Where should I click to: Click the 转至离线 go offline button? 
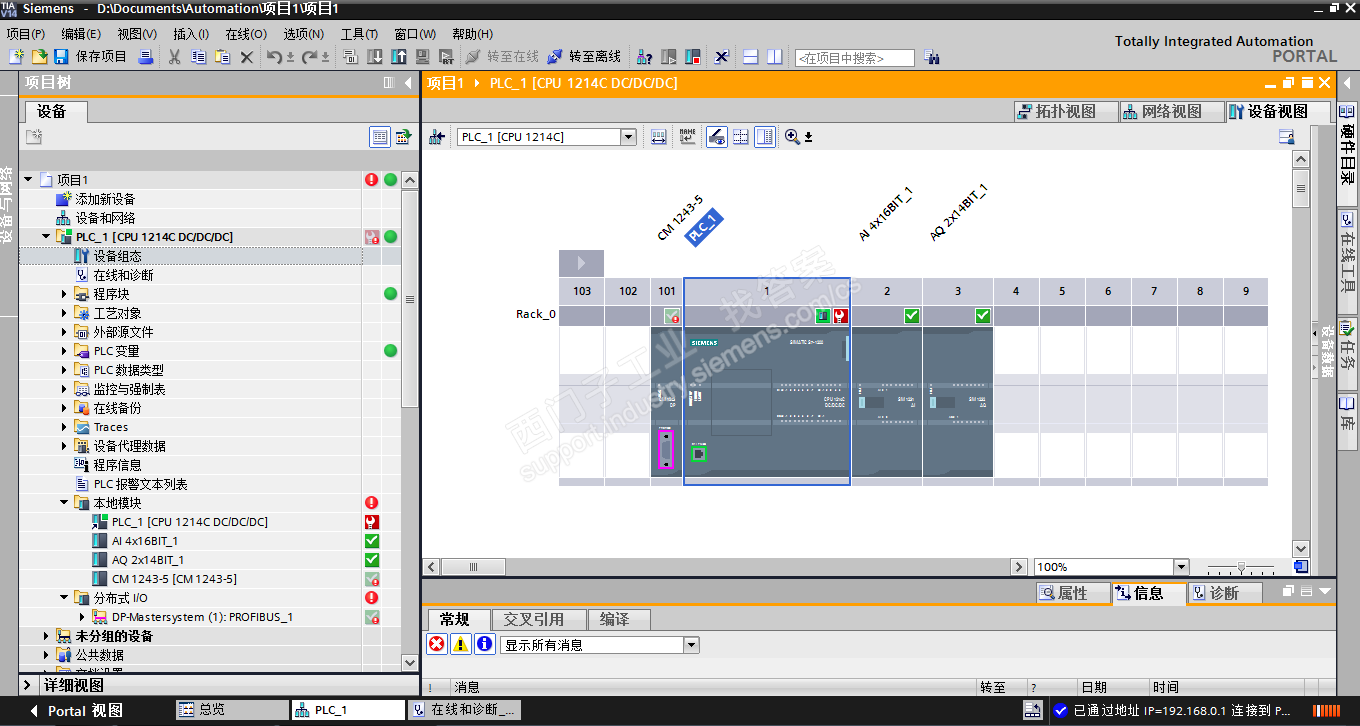(x=585, y=57)
